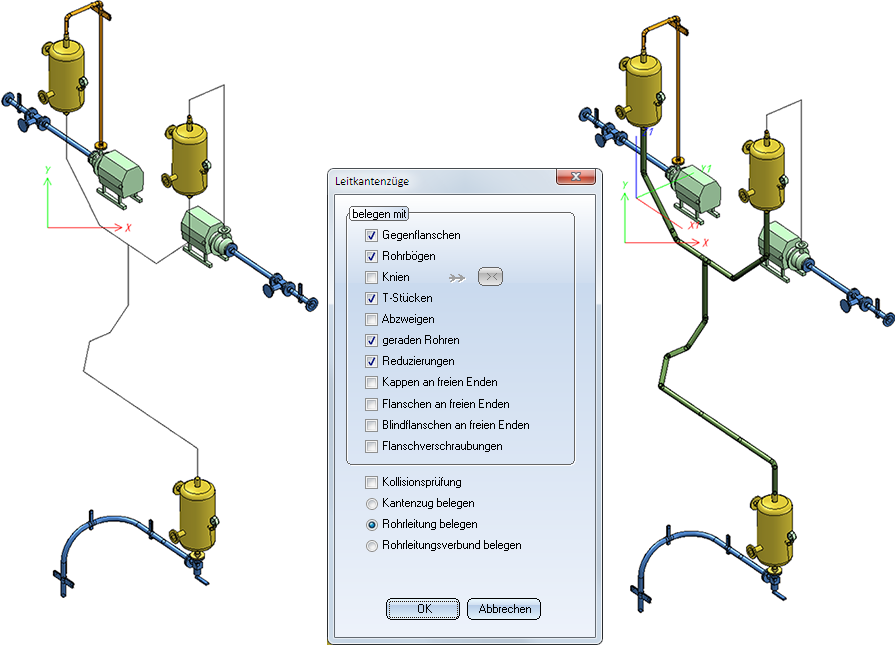895x645 pixels.
Task: Select the Rohrleitungsverbund belegen radio option
Action: coord(372,546)
